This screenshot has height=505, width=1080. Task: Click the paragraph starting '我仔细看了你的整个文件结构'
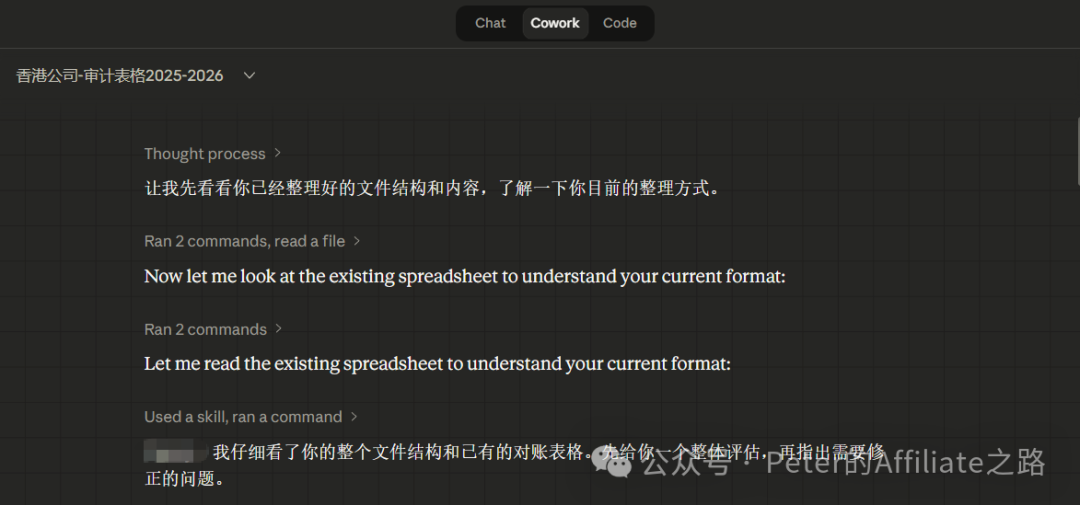514,465
